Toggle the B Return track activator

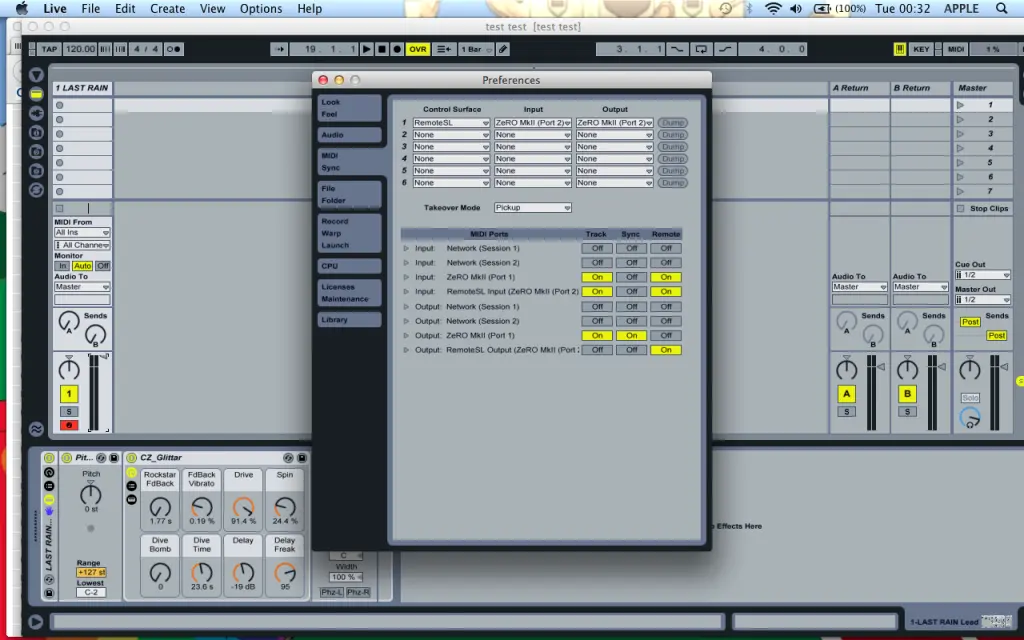[x=907, y=394]
